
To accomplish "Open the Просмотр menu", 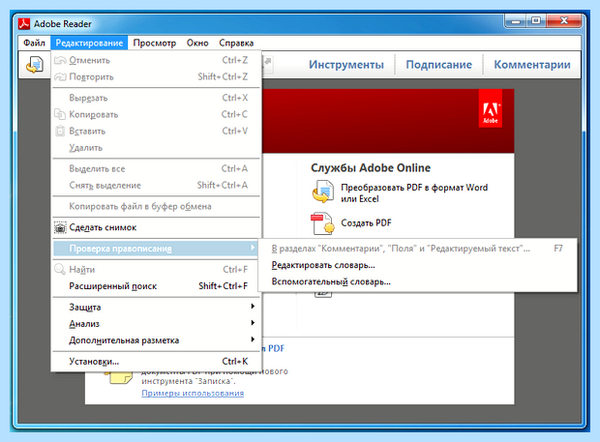I will pos(155,43).
